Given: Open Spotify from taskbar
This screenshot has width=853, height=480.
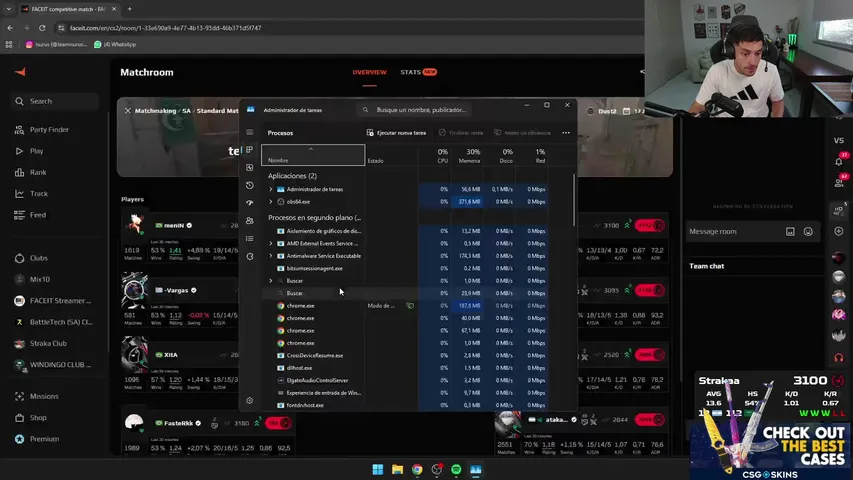Looking at the screenshot, I should click(x=456, y=469).
